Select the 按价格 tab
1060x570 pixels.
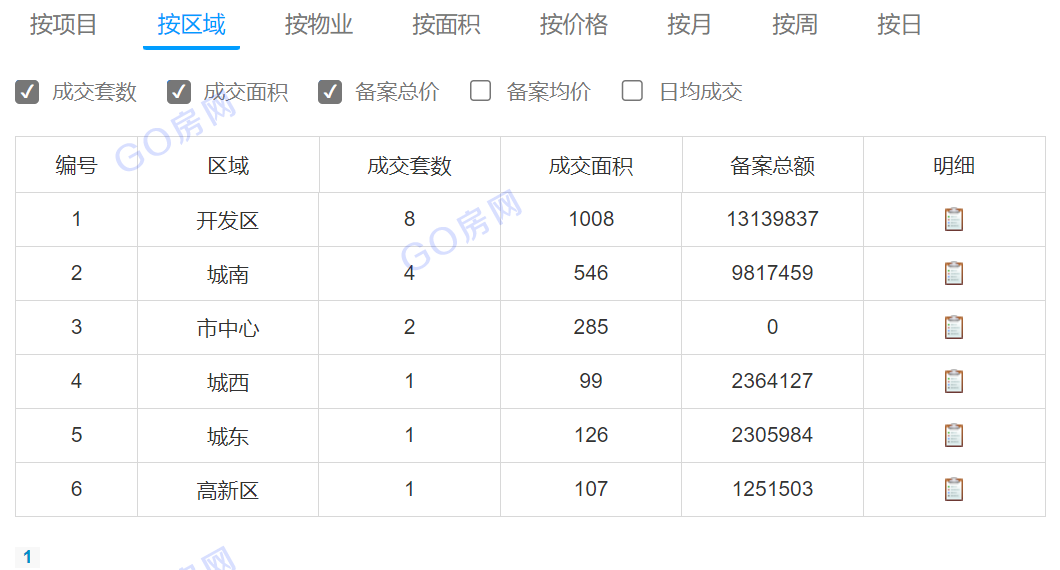click(574, 25)
